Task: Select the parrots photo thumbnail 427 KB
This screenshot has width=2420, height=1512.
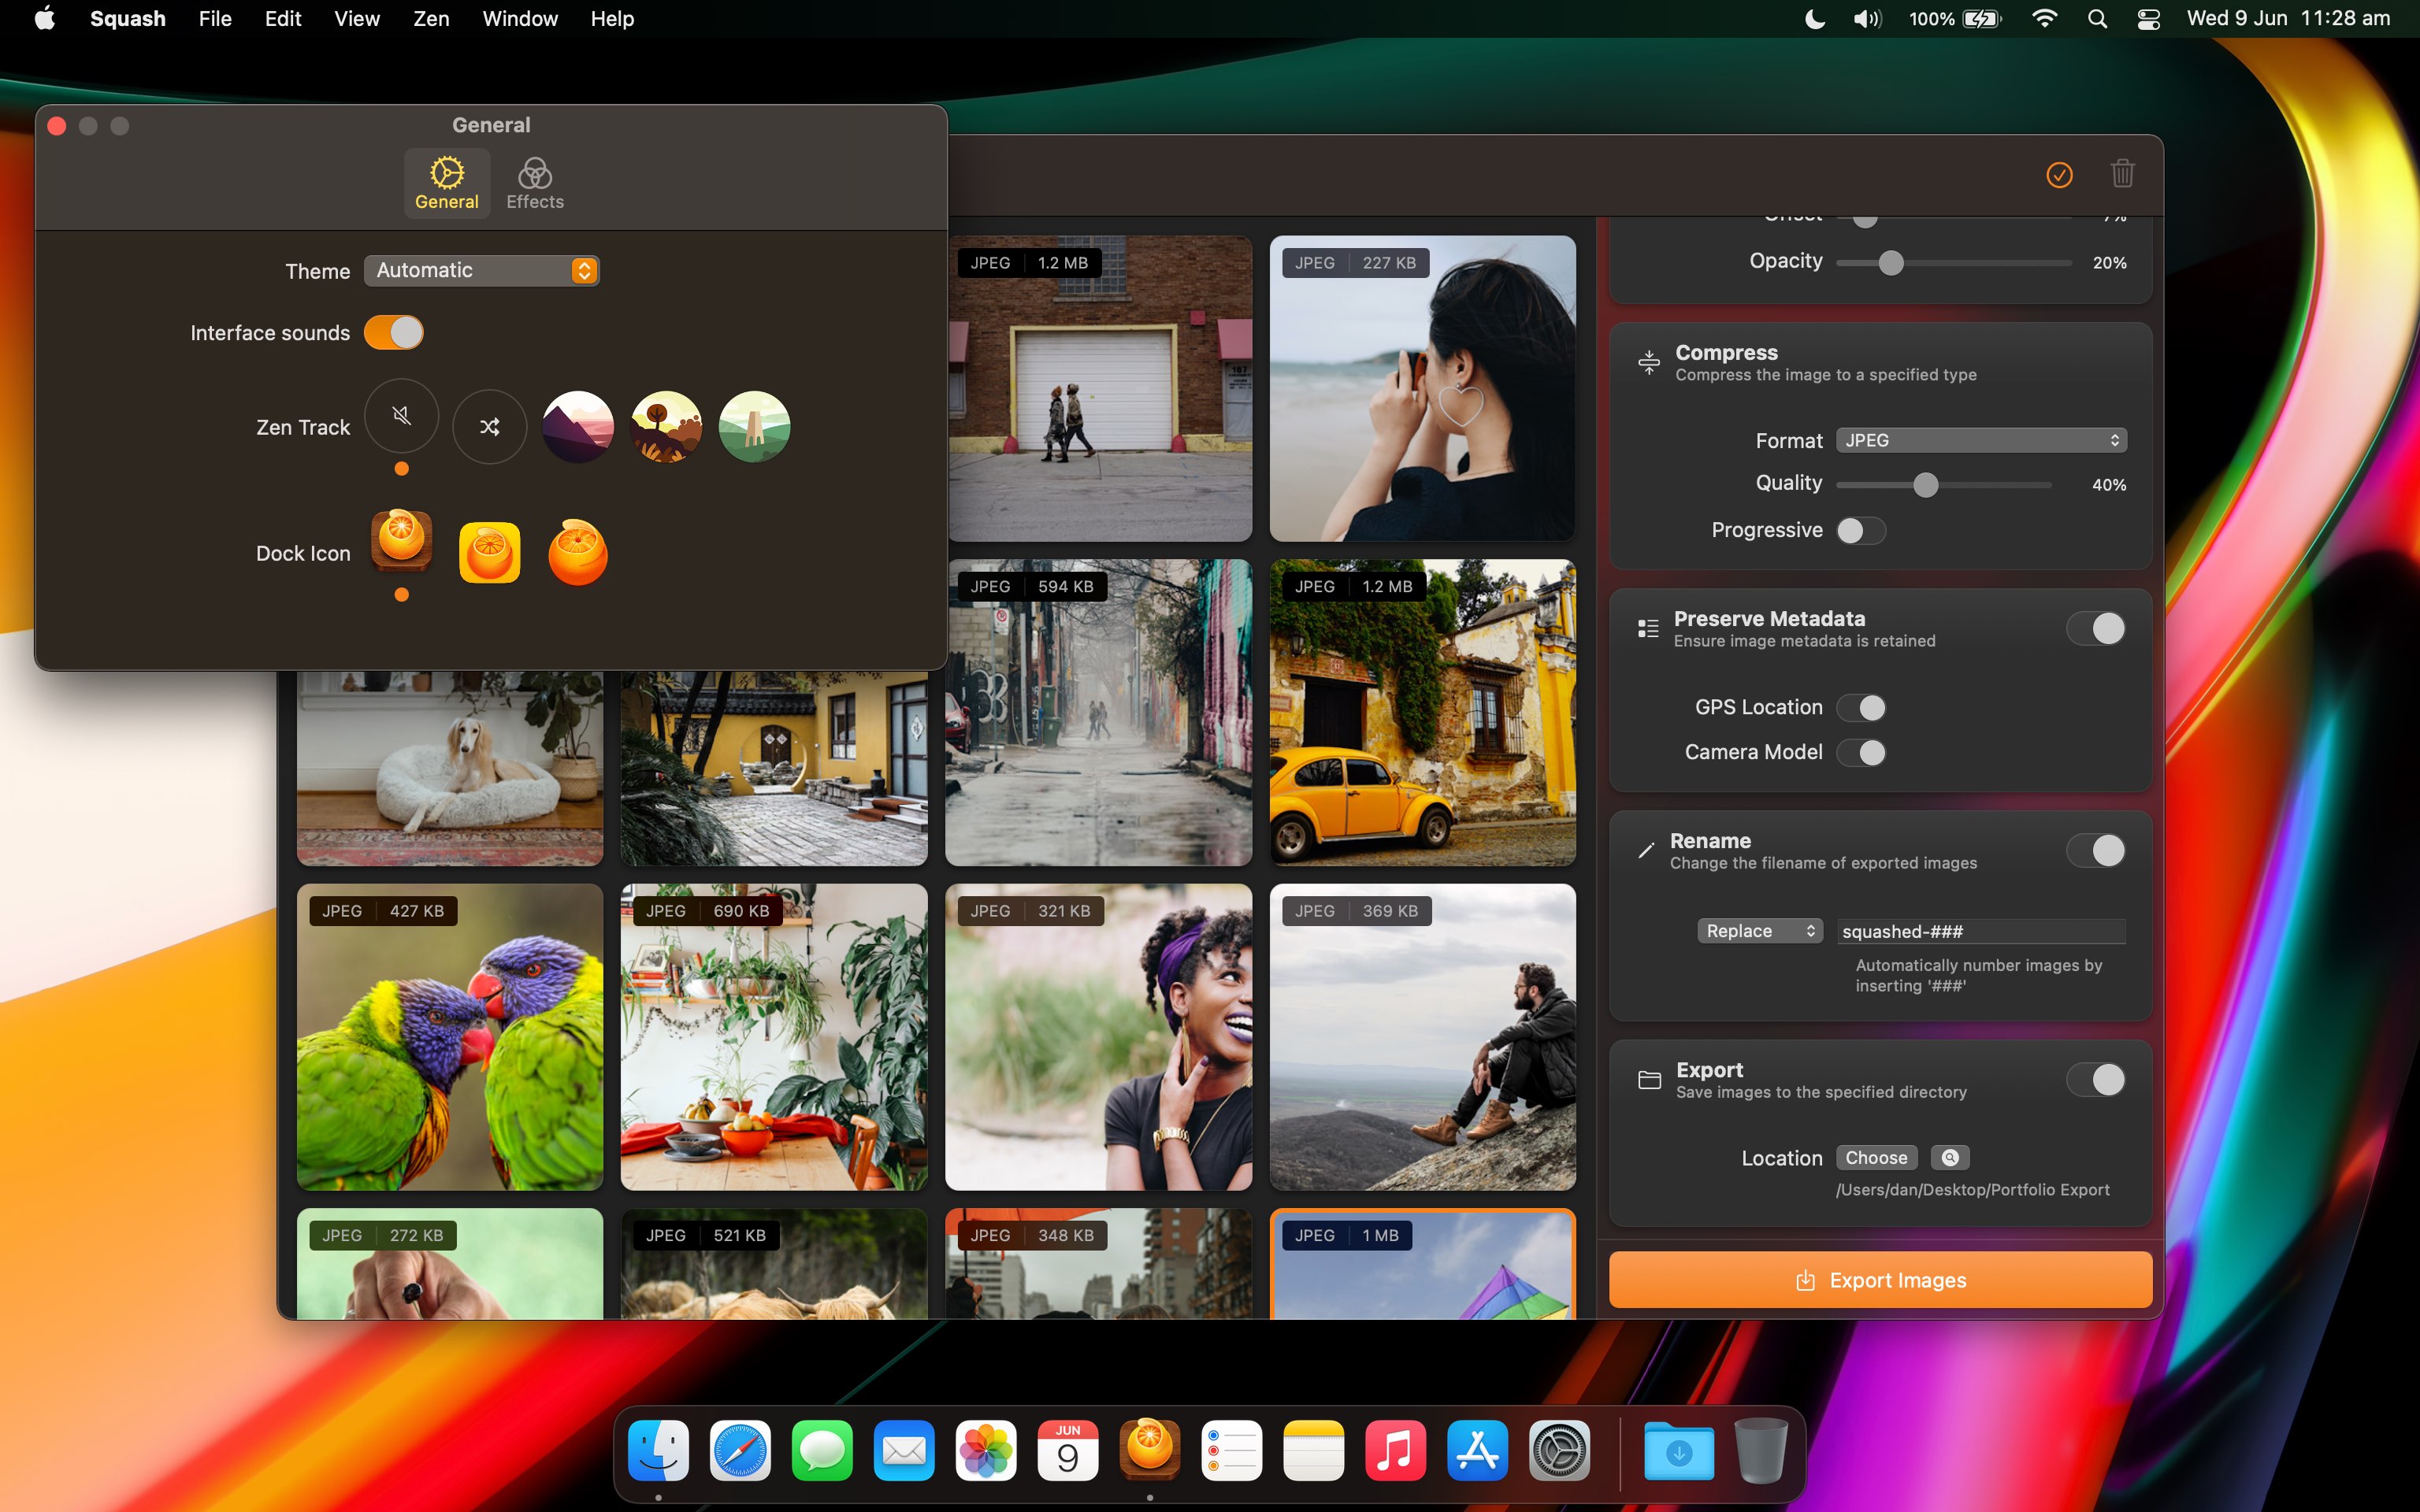Action: 450,1037
